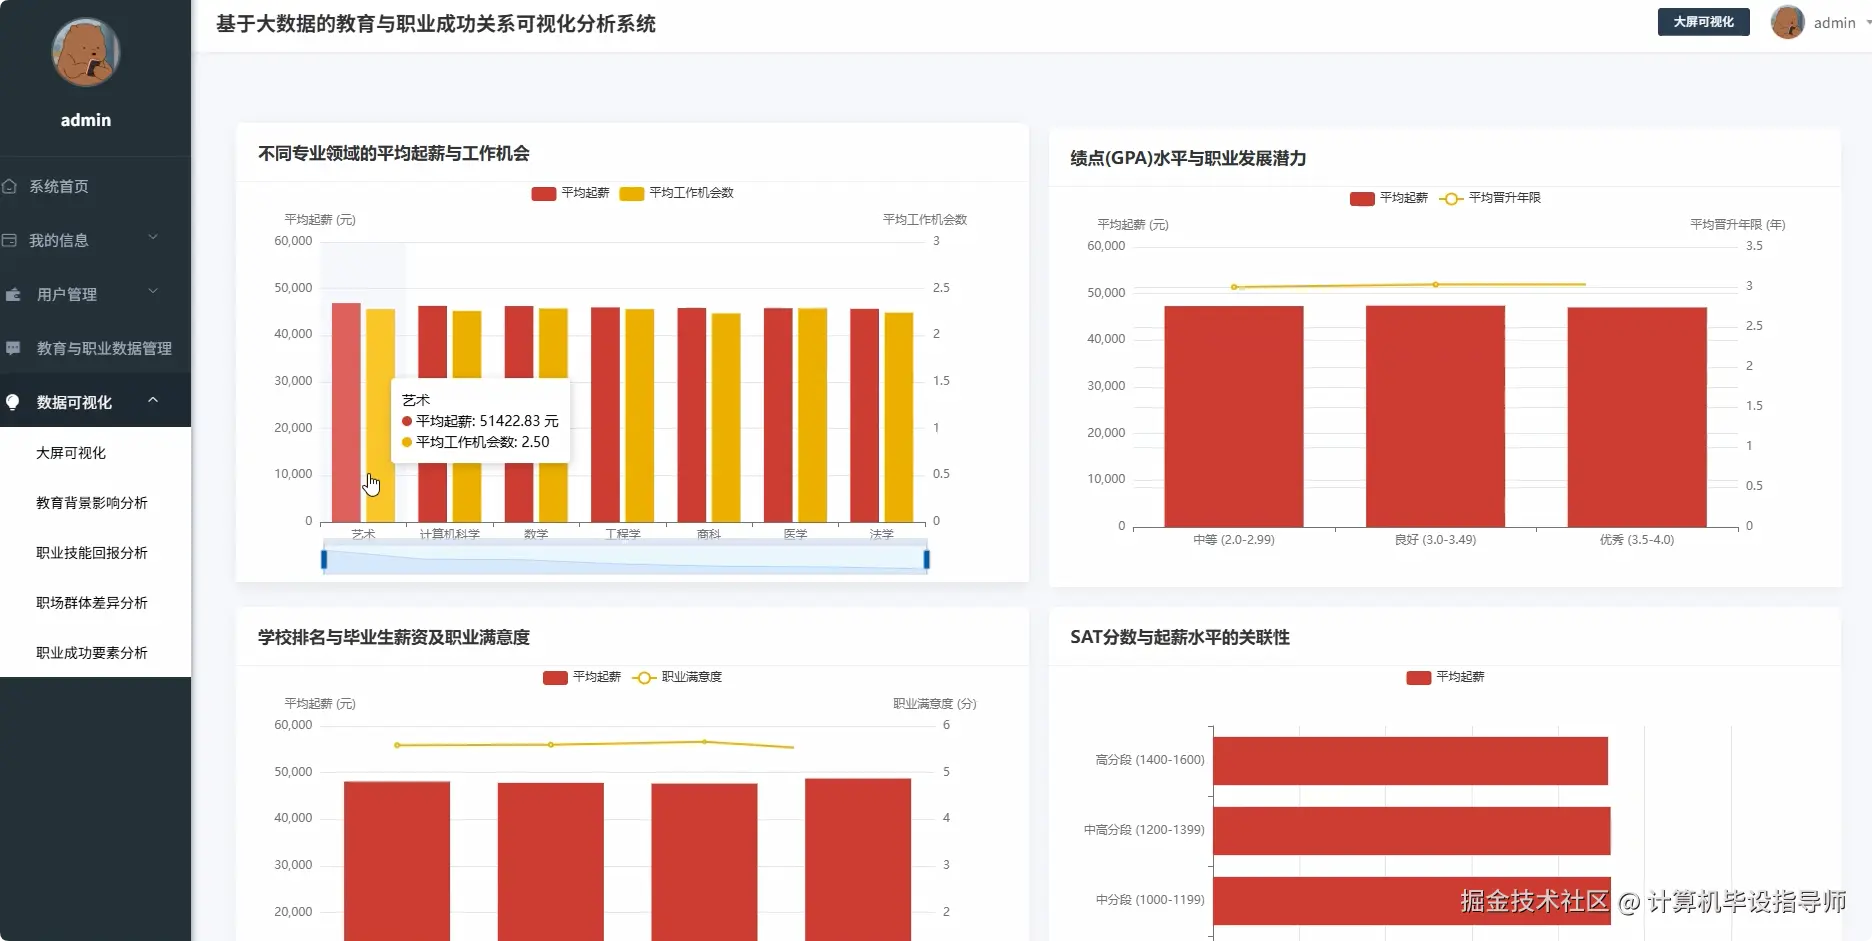Toggle 平均起薪 legend in GPA chart
Viewport: 1872px width, 941px height.
[x=1389, y=198]
